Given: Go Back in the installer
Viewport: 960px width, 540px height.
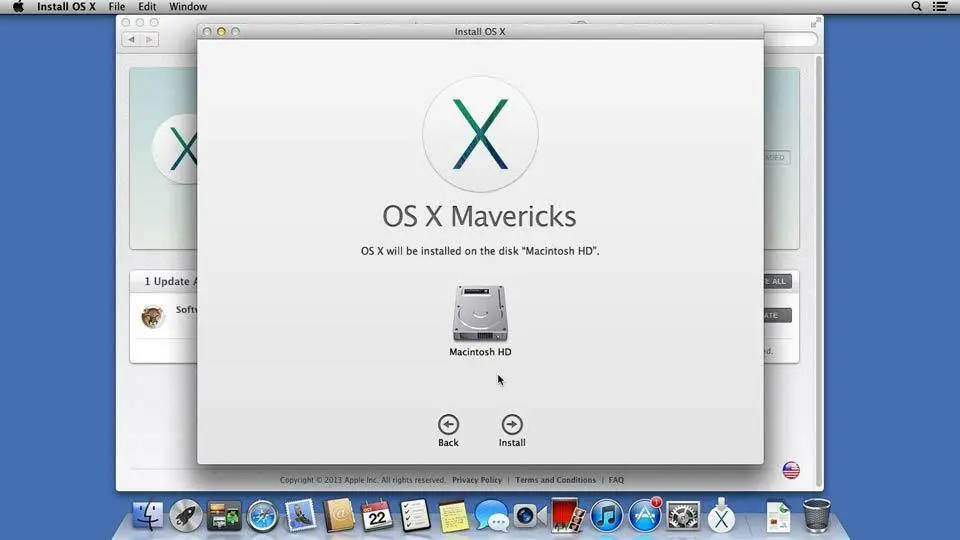Looking at the screenshot, I should (x=448, y=424).
